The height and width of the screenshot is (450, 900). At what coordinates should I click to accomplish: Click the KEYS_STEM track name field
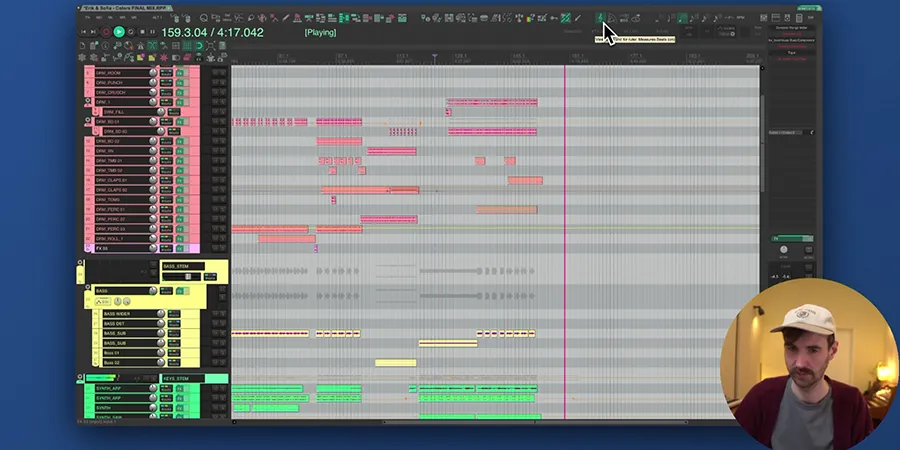click(x=183, y=379)
